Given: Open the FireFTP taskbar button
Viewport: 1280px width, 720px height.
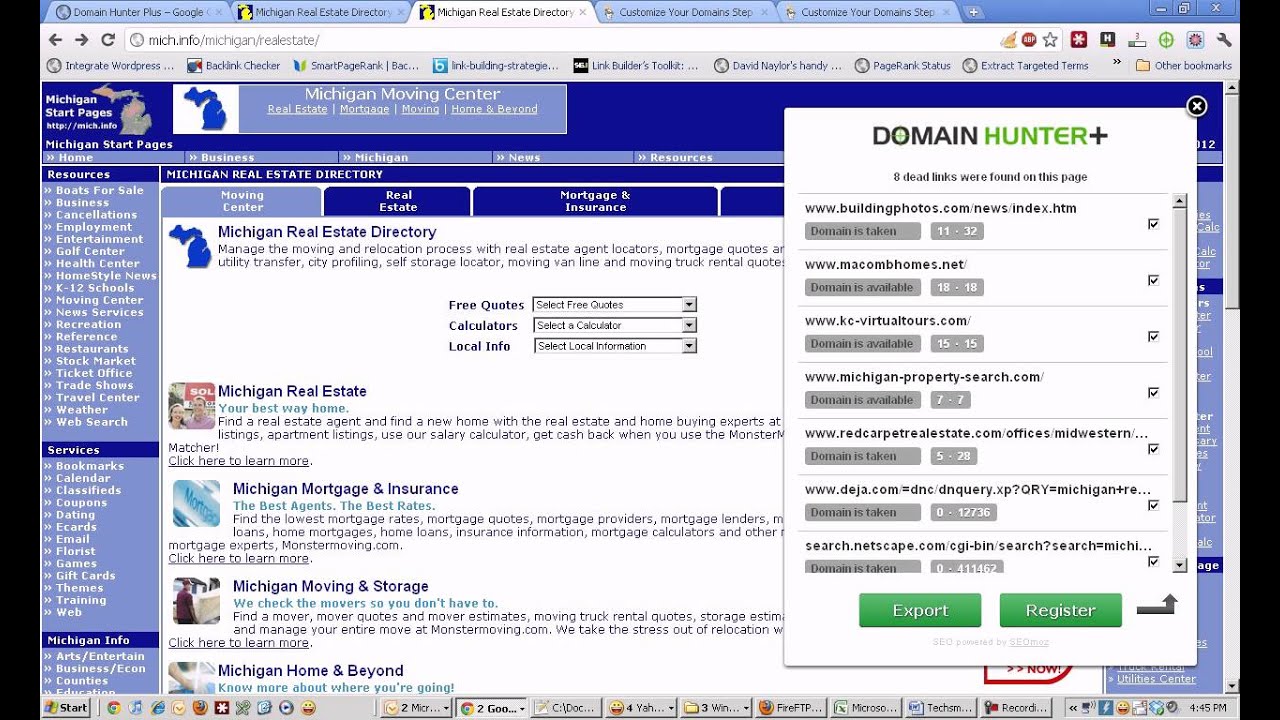Looking at the screenshot, I should (x=792, y=707).
